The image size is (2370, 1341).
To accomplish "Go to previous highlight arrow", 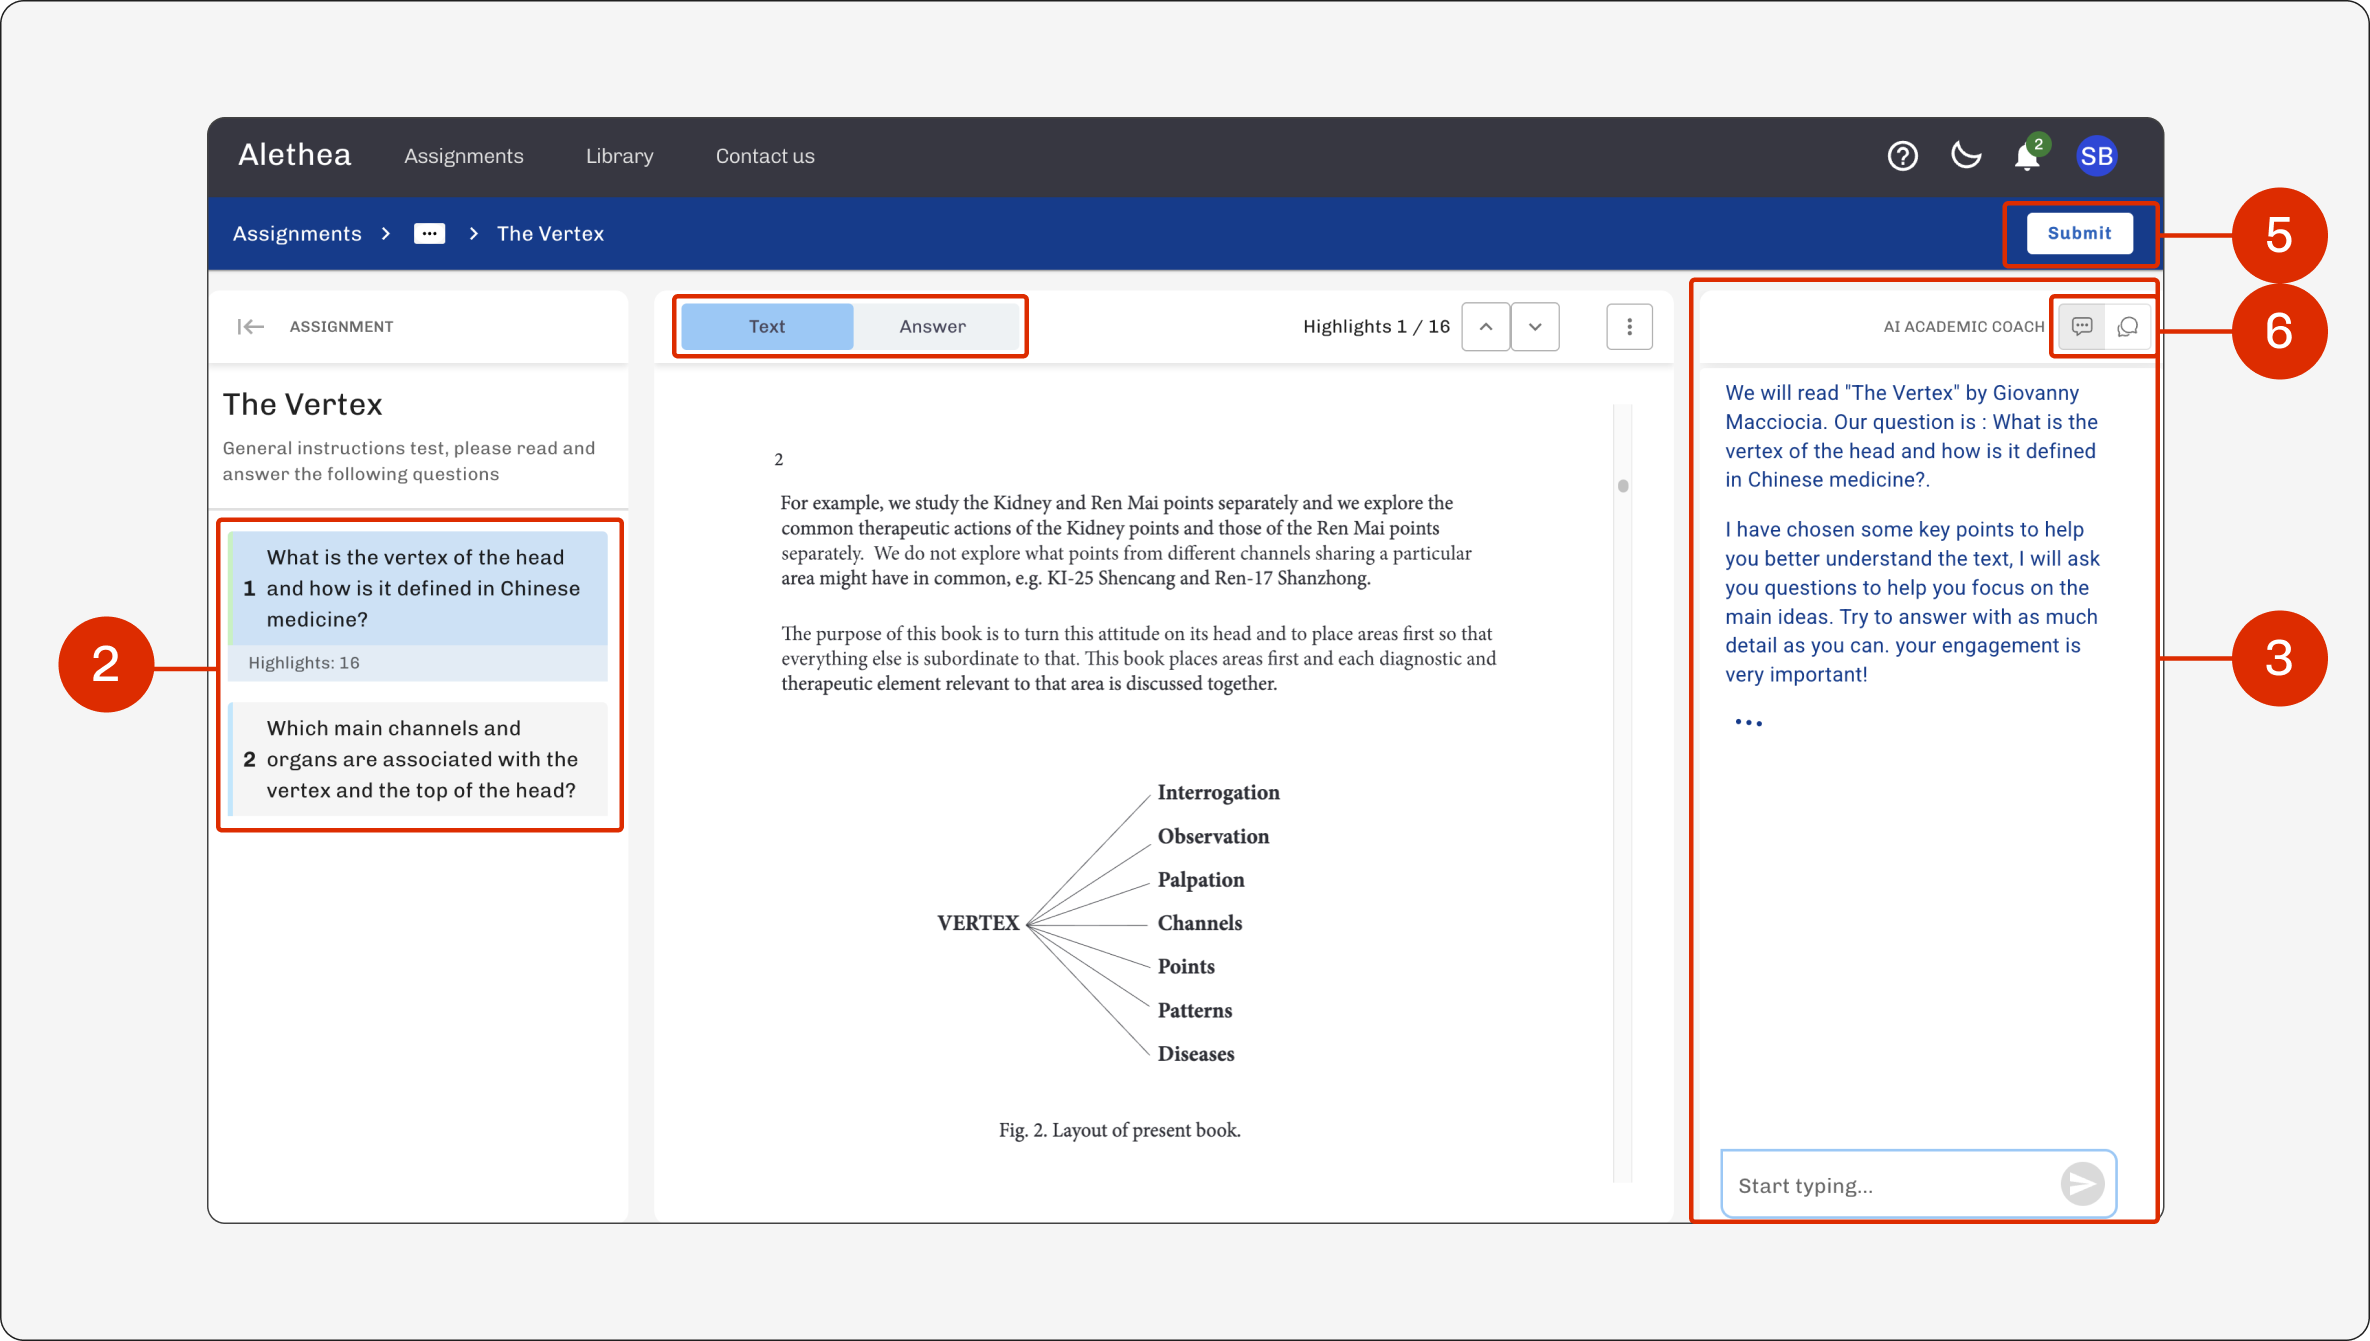I will (1486, 326).
